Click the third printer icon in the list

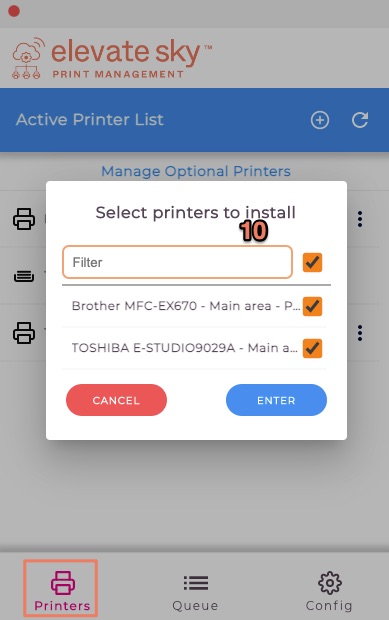tap(24, 333)
